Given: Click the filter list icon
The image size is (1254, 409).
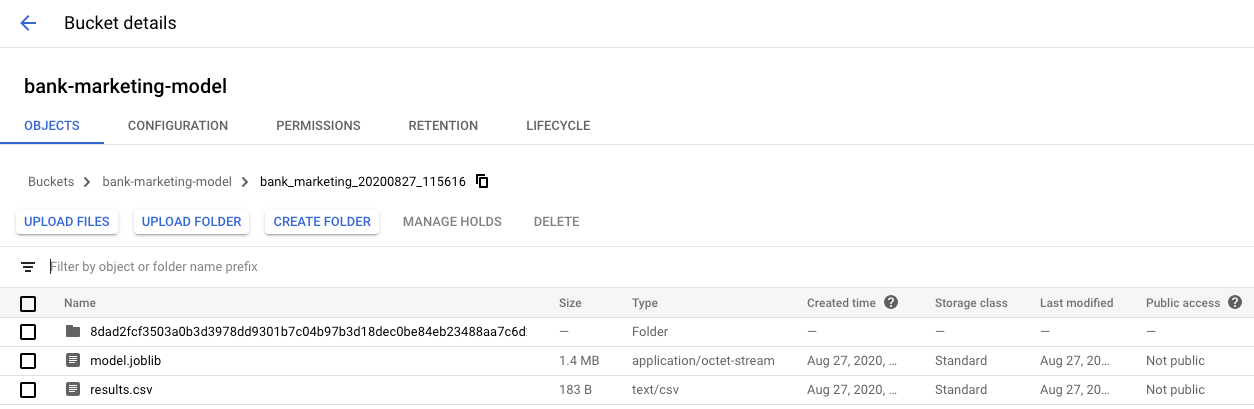Looking at the screenshot, I should click(28, 267).
